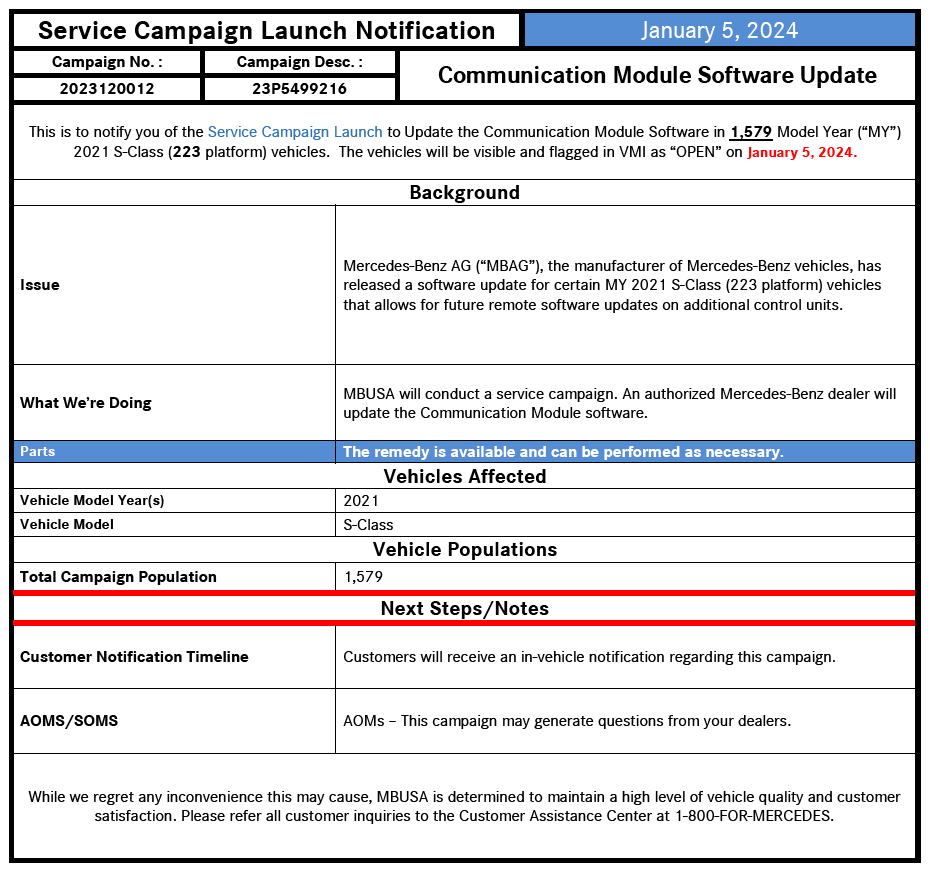Click the 'Service Campaign Launch' blue link
The height and width of the screenshot is (872, 930).
pos(295,132)
